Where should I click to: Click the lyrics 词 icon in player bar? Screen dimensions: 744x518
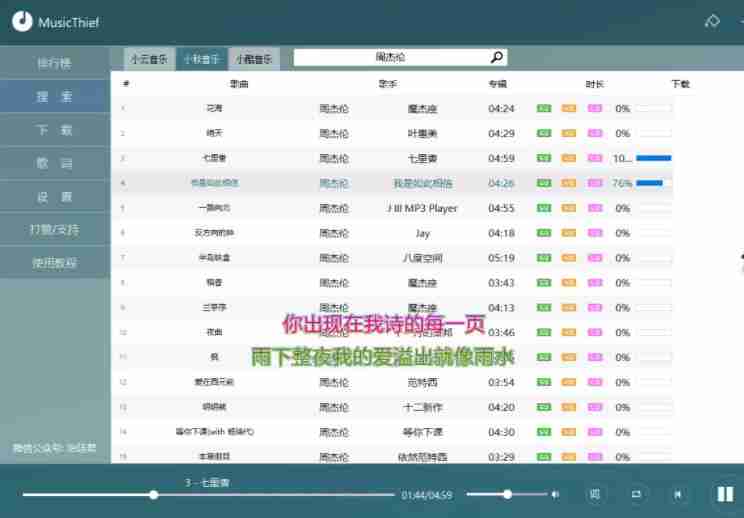(x=595, y=494)
